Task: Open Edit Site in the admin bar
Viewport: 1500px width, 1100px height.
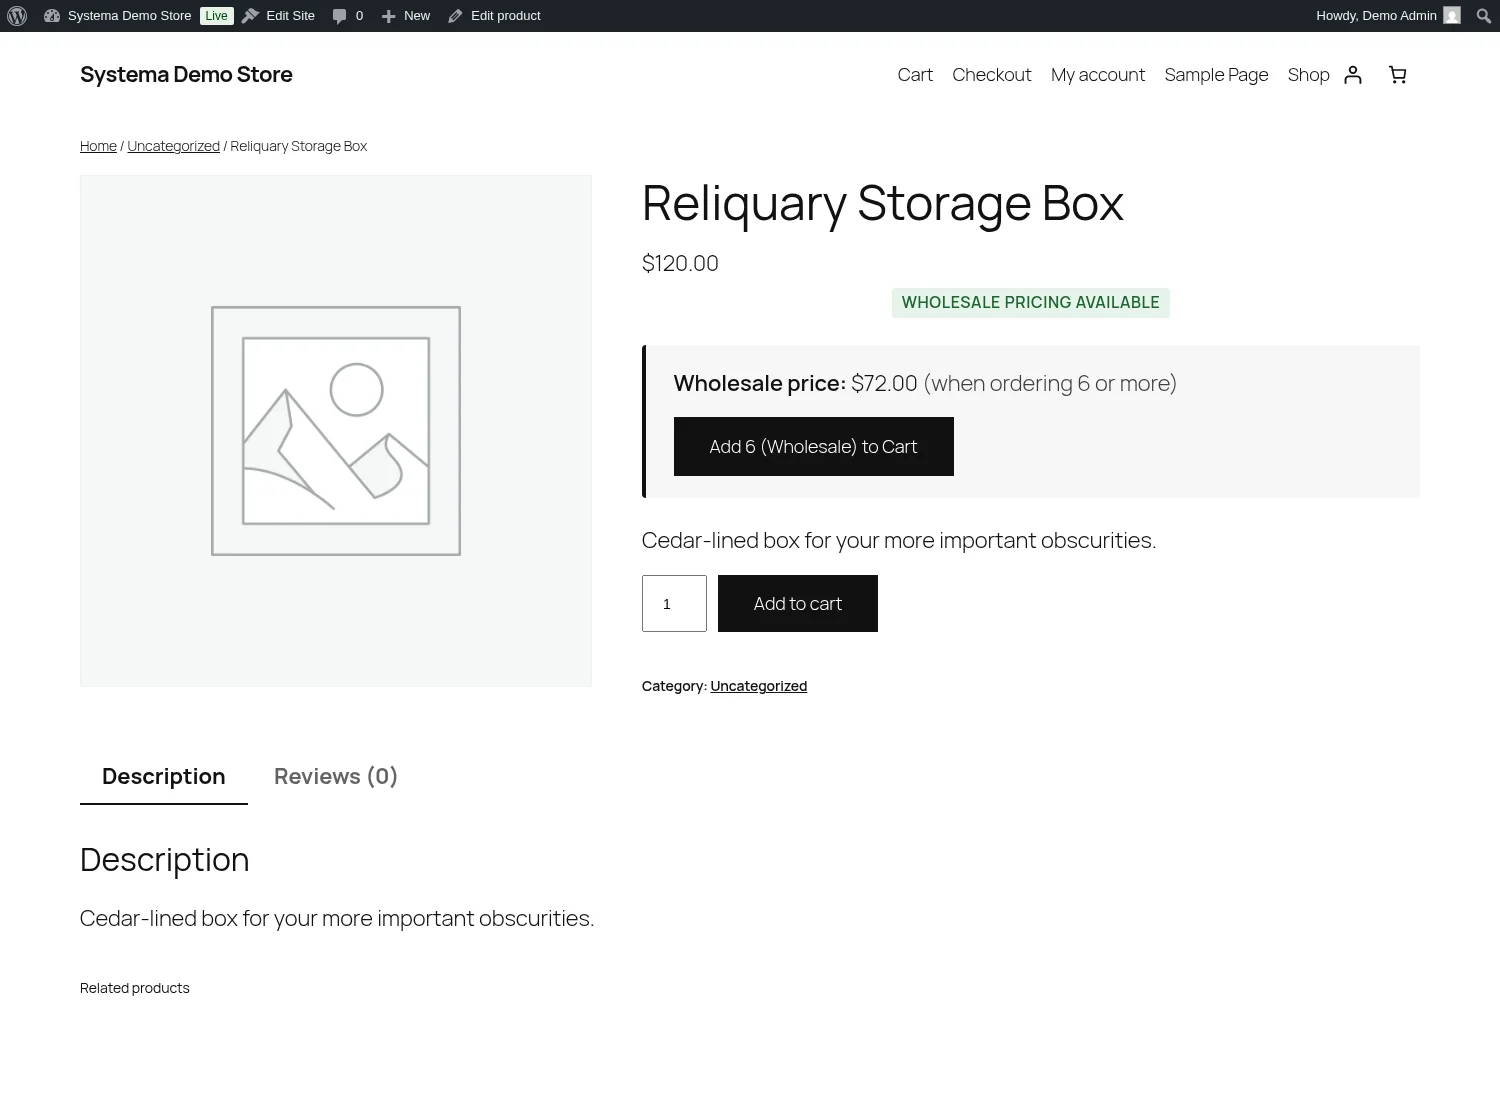Action: point(290,16)
